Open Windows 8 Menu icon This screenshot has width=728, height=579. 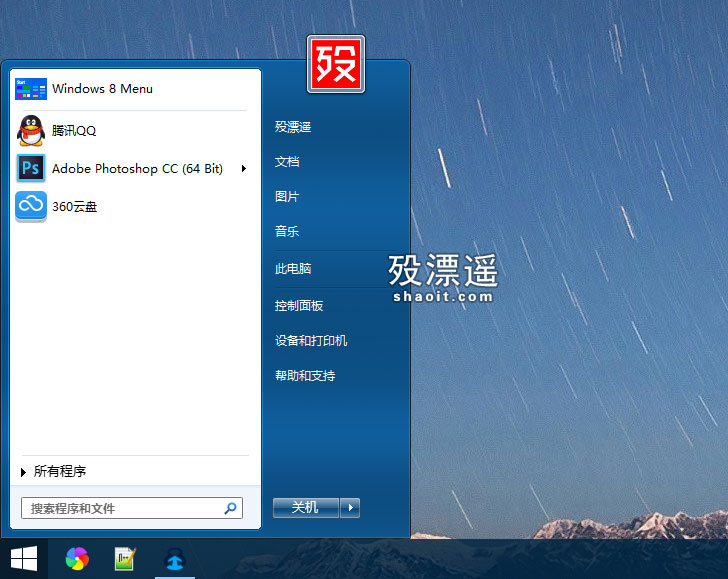click(31, 89)
